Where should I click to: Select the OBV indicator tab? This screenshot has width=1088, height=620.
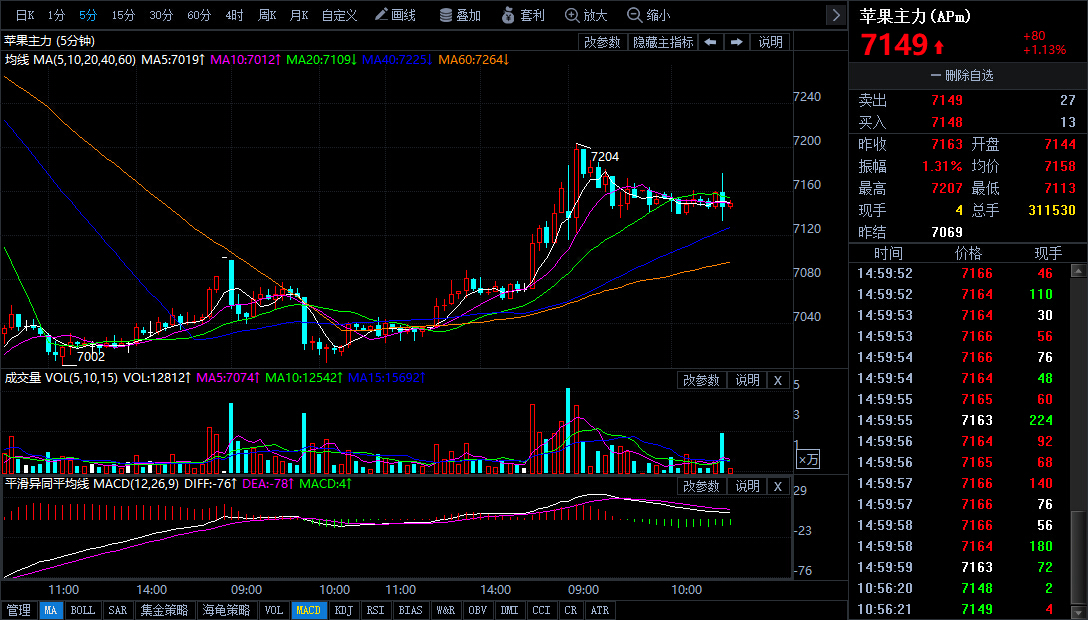477,610
